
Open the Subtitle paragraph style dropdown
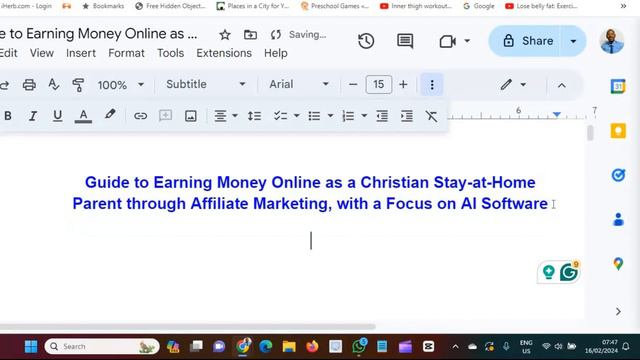click(206, 84)
